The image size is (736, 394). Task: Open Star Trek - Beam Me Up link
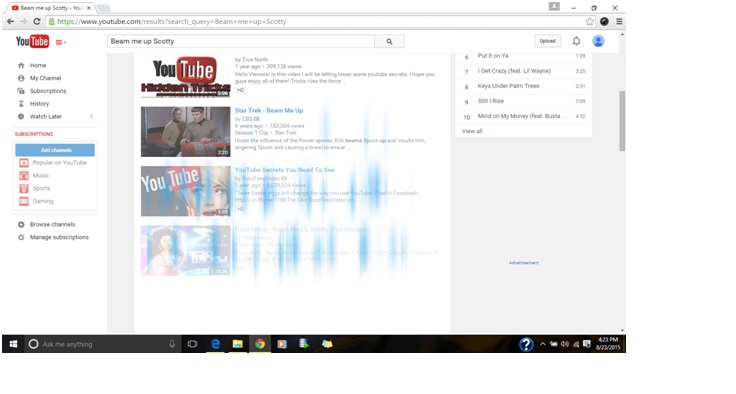[x=269, y=110]
